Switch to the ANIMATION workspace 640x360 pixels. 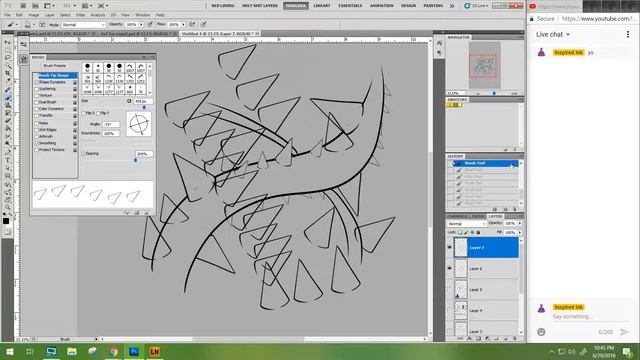(x=381, y=6)
